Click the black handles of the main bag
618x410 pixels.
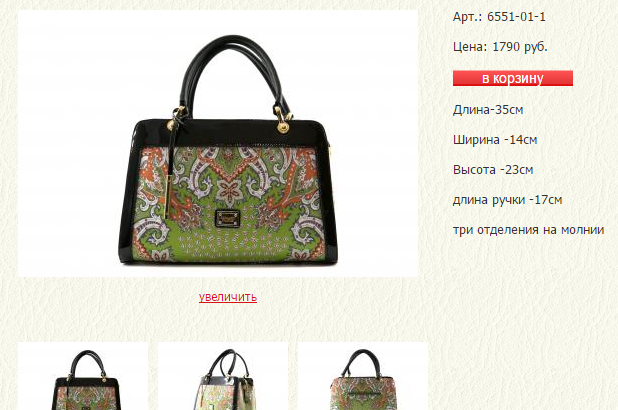[232, 75]
